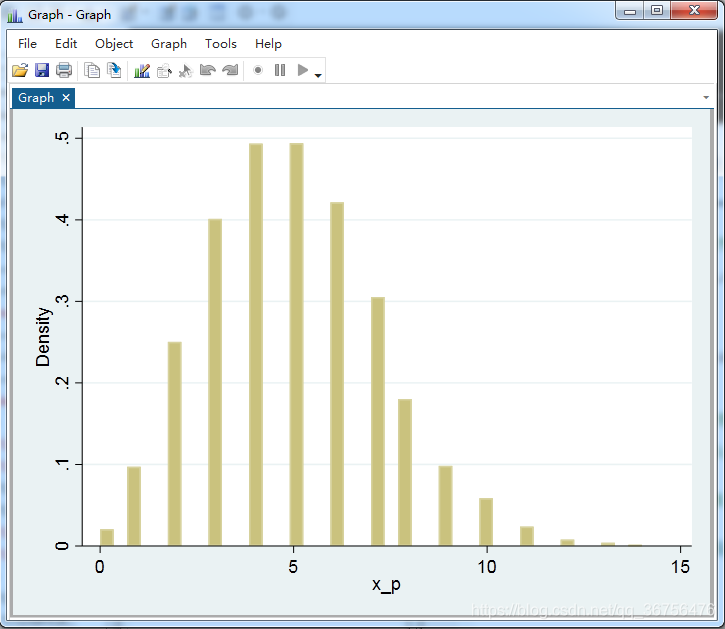Maximize the Graph window
The height and width of the screenshot is (629, 725).
(657, 11)
